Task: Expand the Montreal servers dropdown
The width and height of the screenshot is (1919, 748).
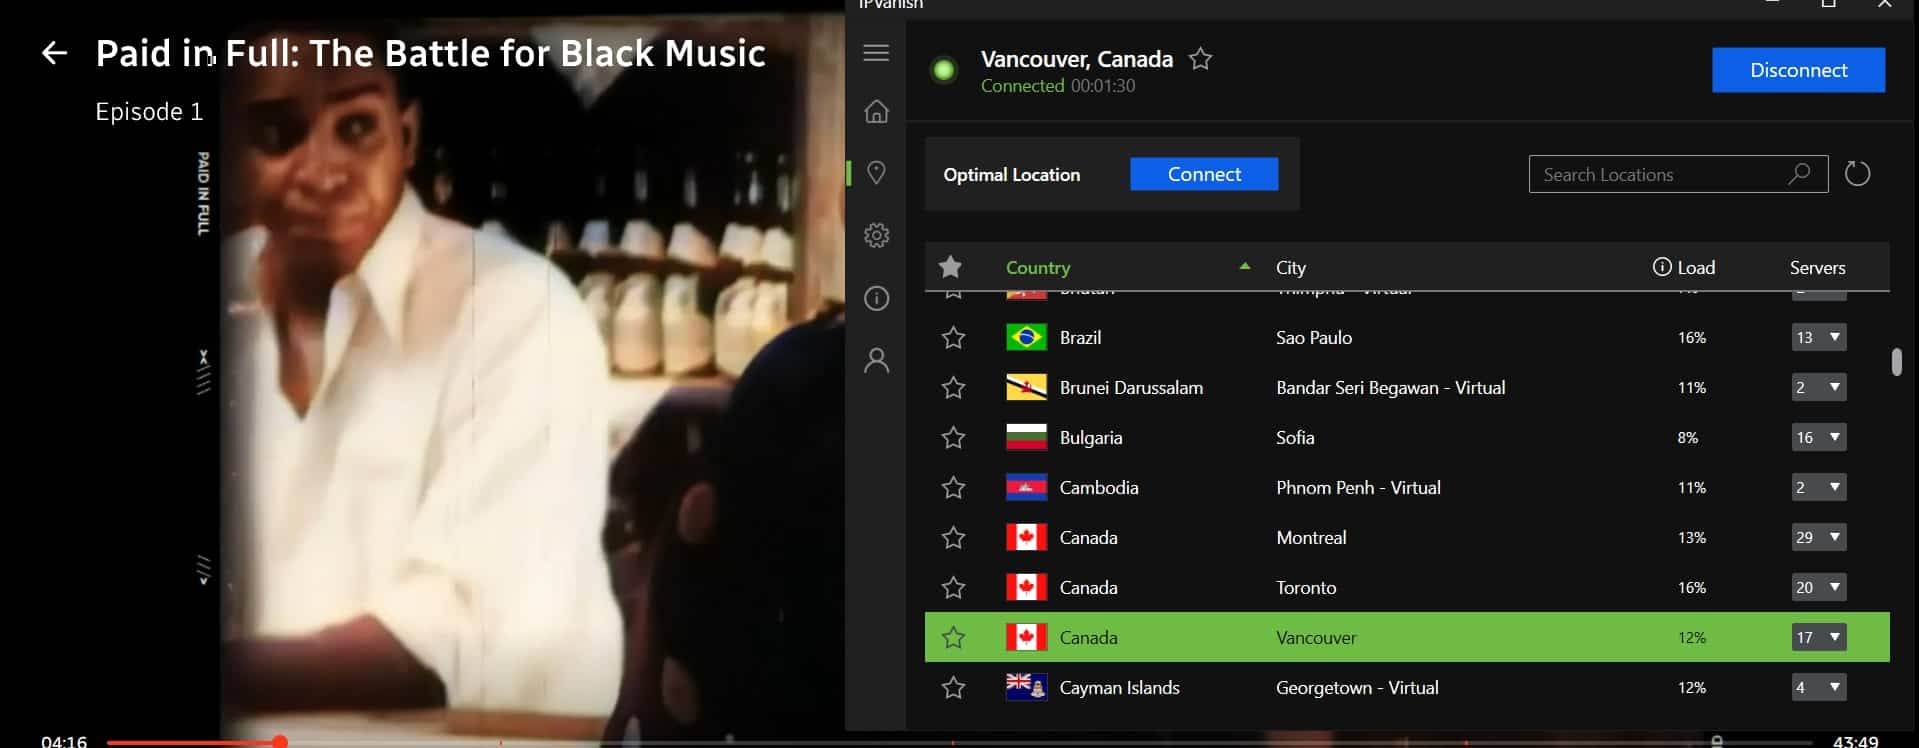Action: (1818, 537)
